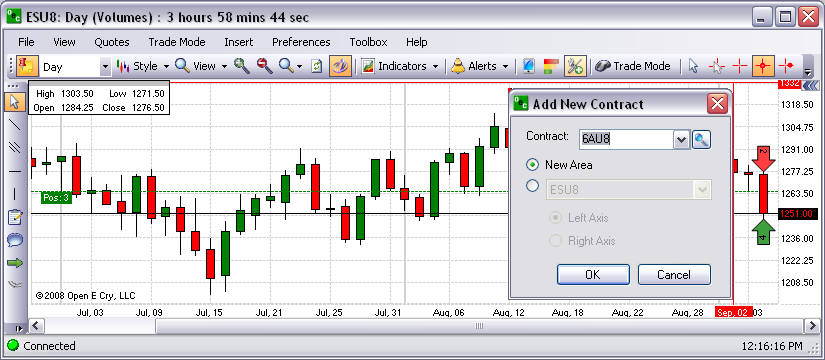The width and height of the screenshot is (825, 360).
Task: Click the green arrow drawing tool
Action: click(15, 263)
